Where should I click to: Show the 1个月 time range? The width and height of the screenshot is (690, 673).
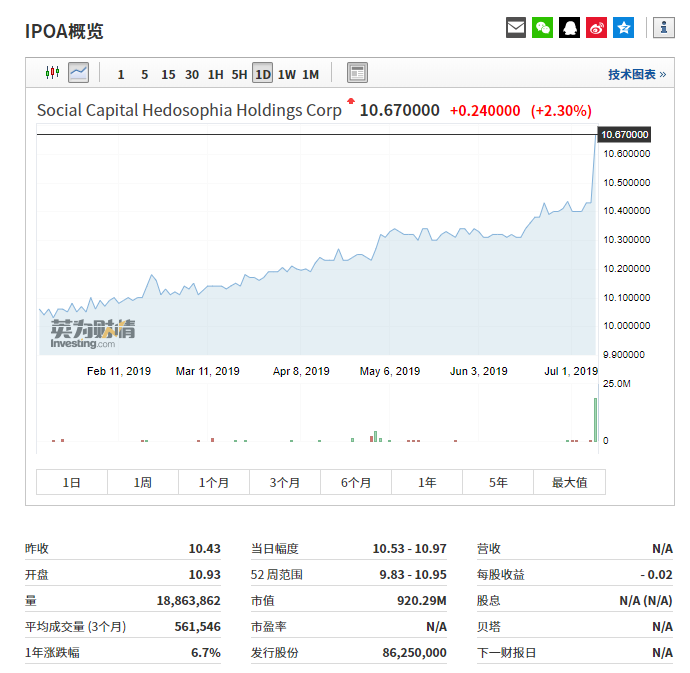[x=214, y=482]
